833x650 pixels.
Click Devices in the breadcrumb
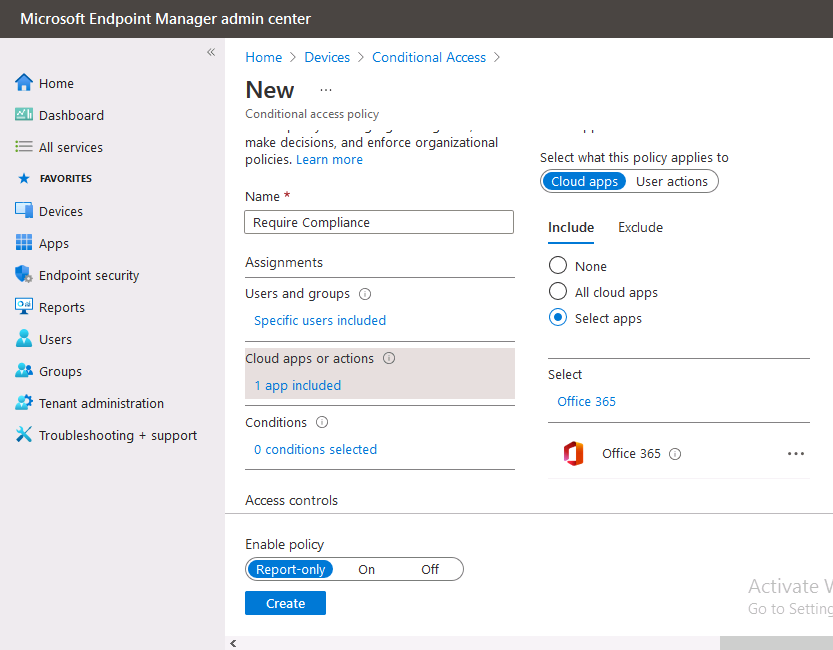[x=327, y=57]
